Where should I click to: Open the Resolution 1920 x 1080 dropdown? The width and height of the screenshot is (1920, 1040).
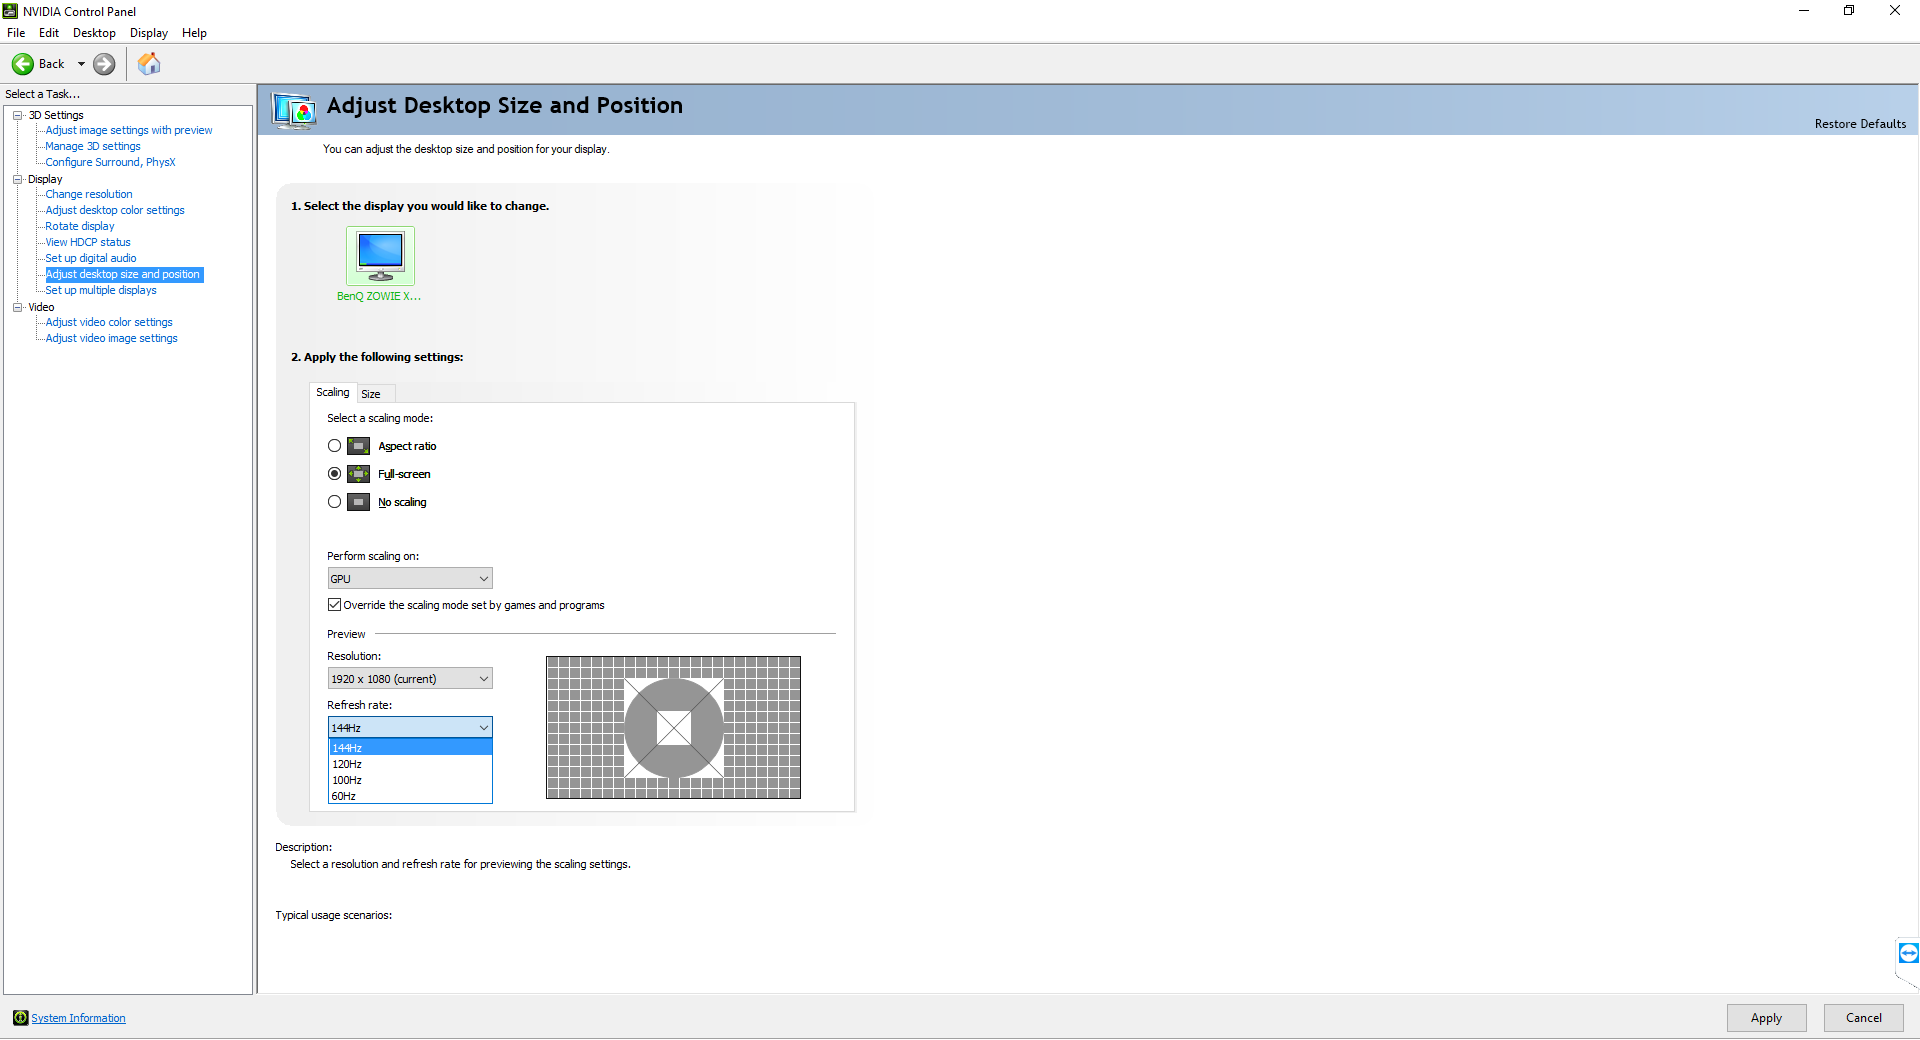410,678
